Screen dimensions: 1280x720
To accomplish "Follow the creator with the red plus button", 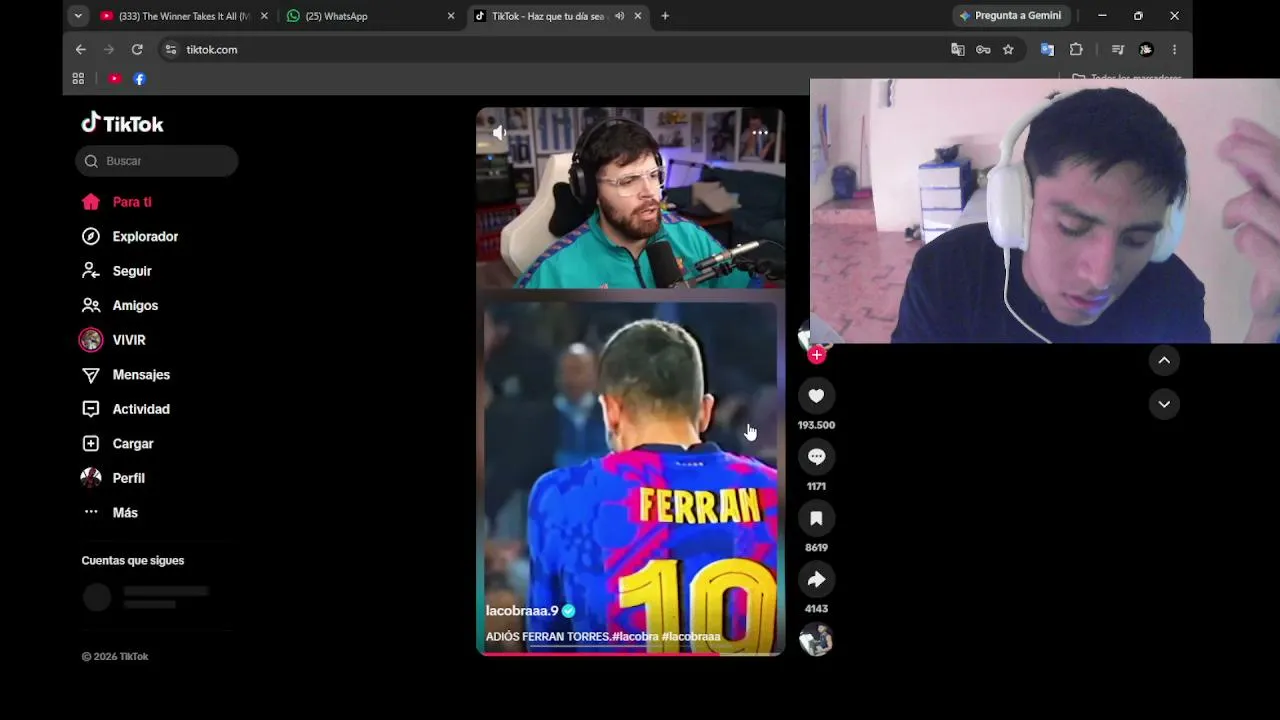I will tap(817, 355).
